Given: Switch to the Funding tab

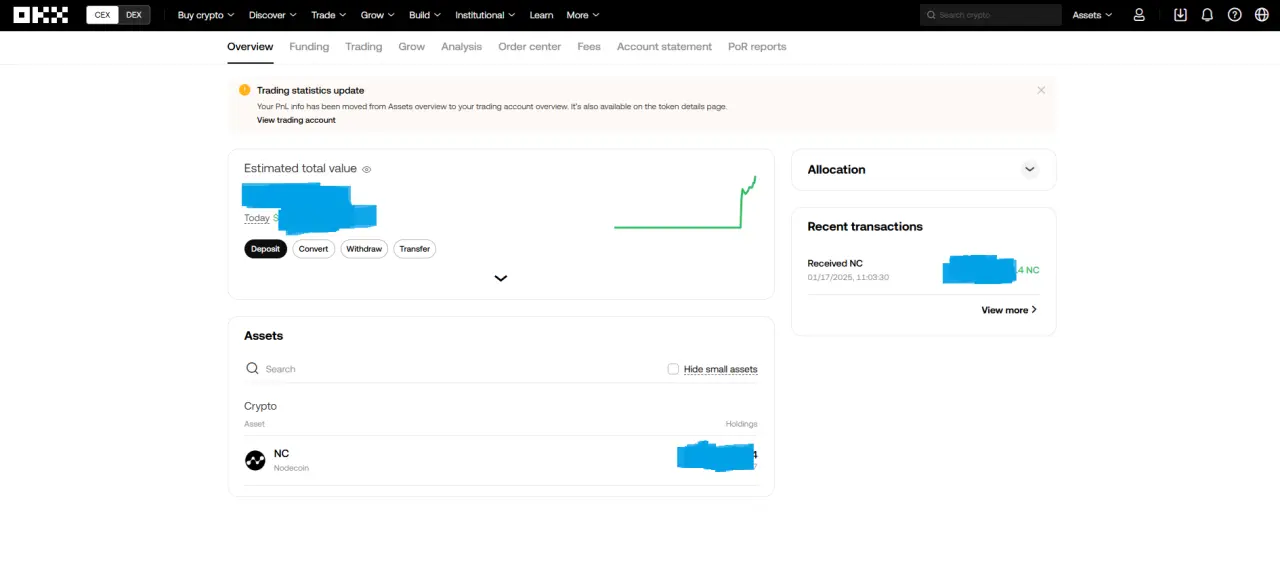Looking at the screenshot, I should tap(309, 47).
